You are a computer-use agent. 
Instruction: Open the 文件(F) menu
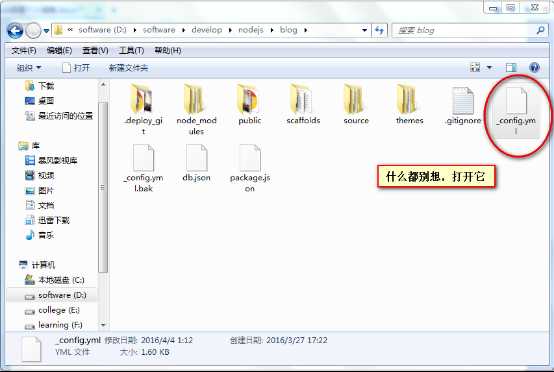[x=24, y=51]
